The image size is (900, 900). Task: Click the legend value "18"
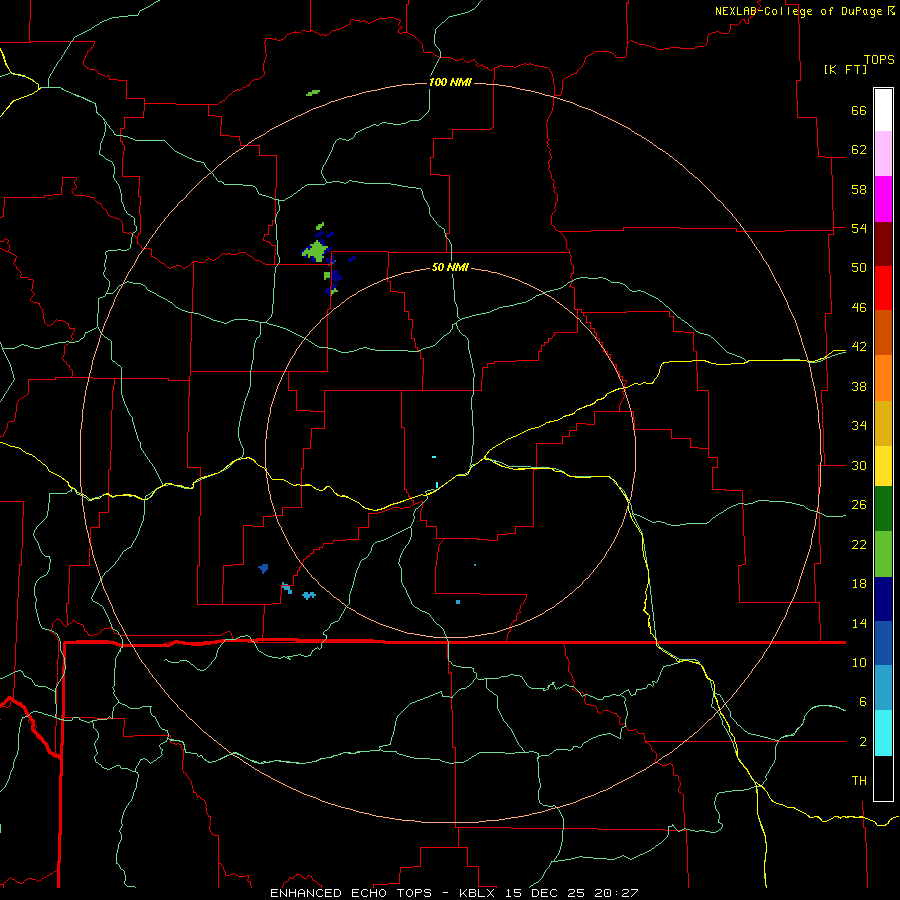point(859,584)
